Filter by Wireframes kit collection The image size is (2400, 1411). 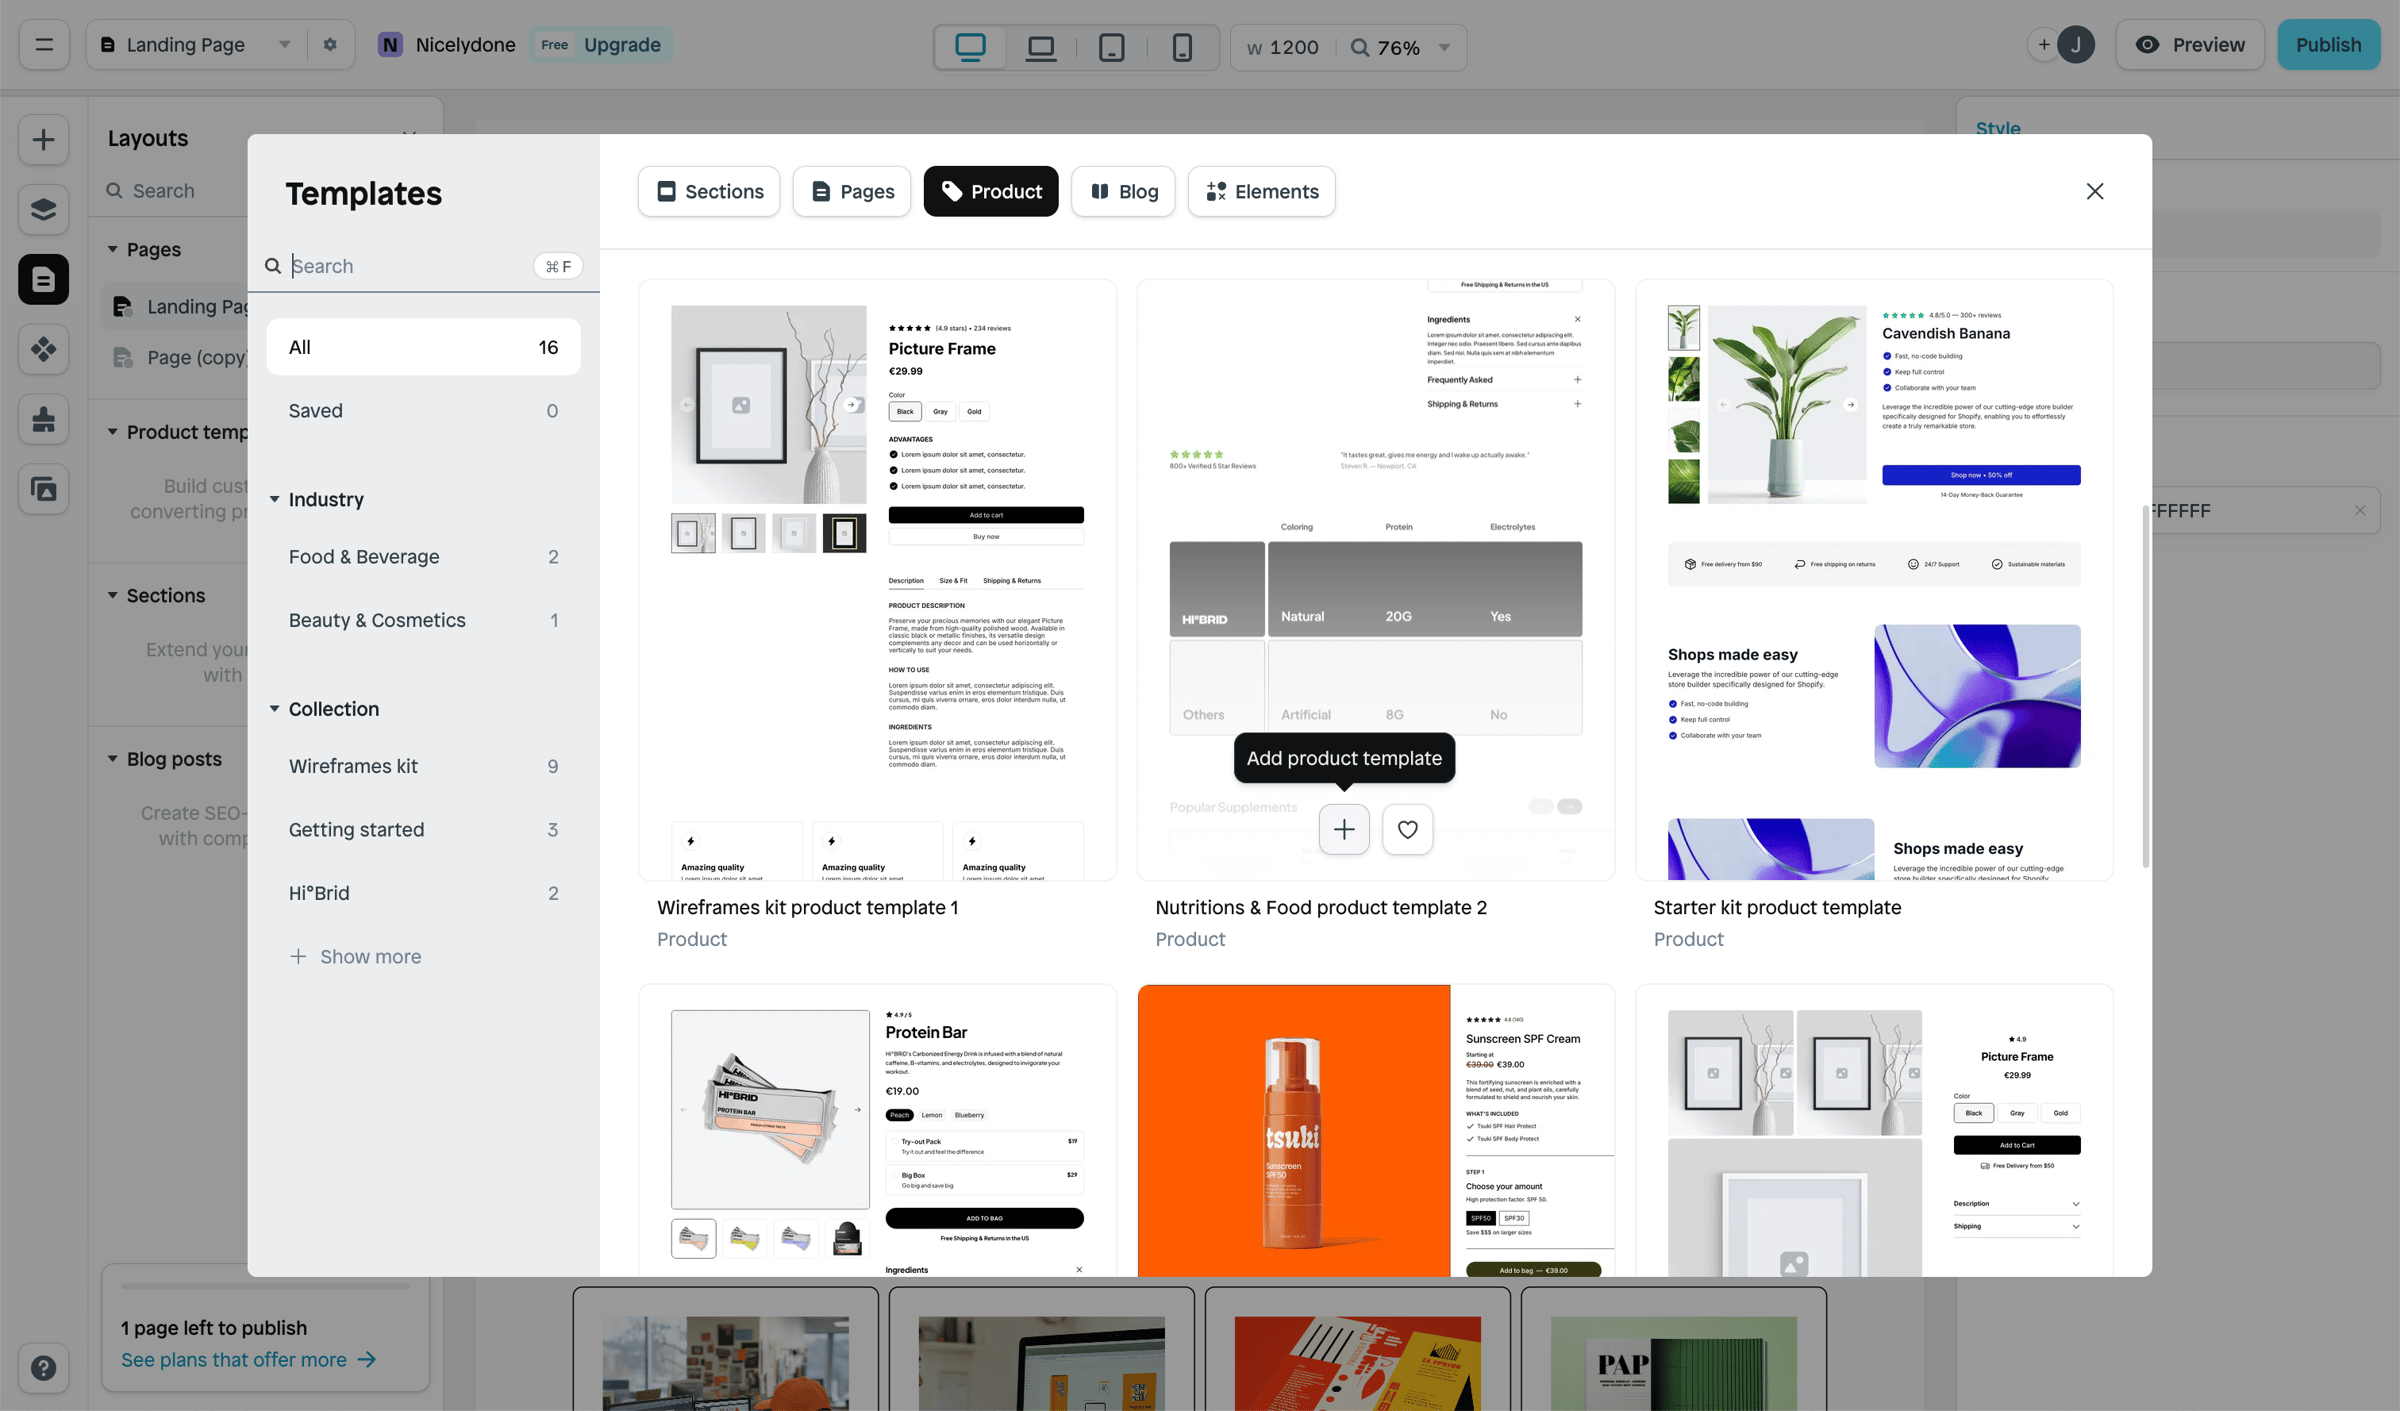click(x=423, y=766)
